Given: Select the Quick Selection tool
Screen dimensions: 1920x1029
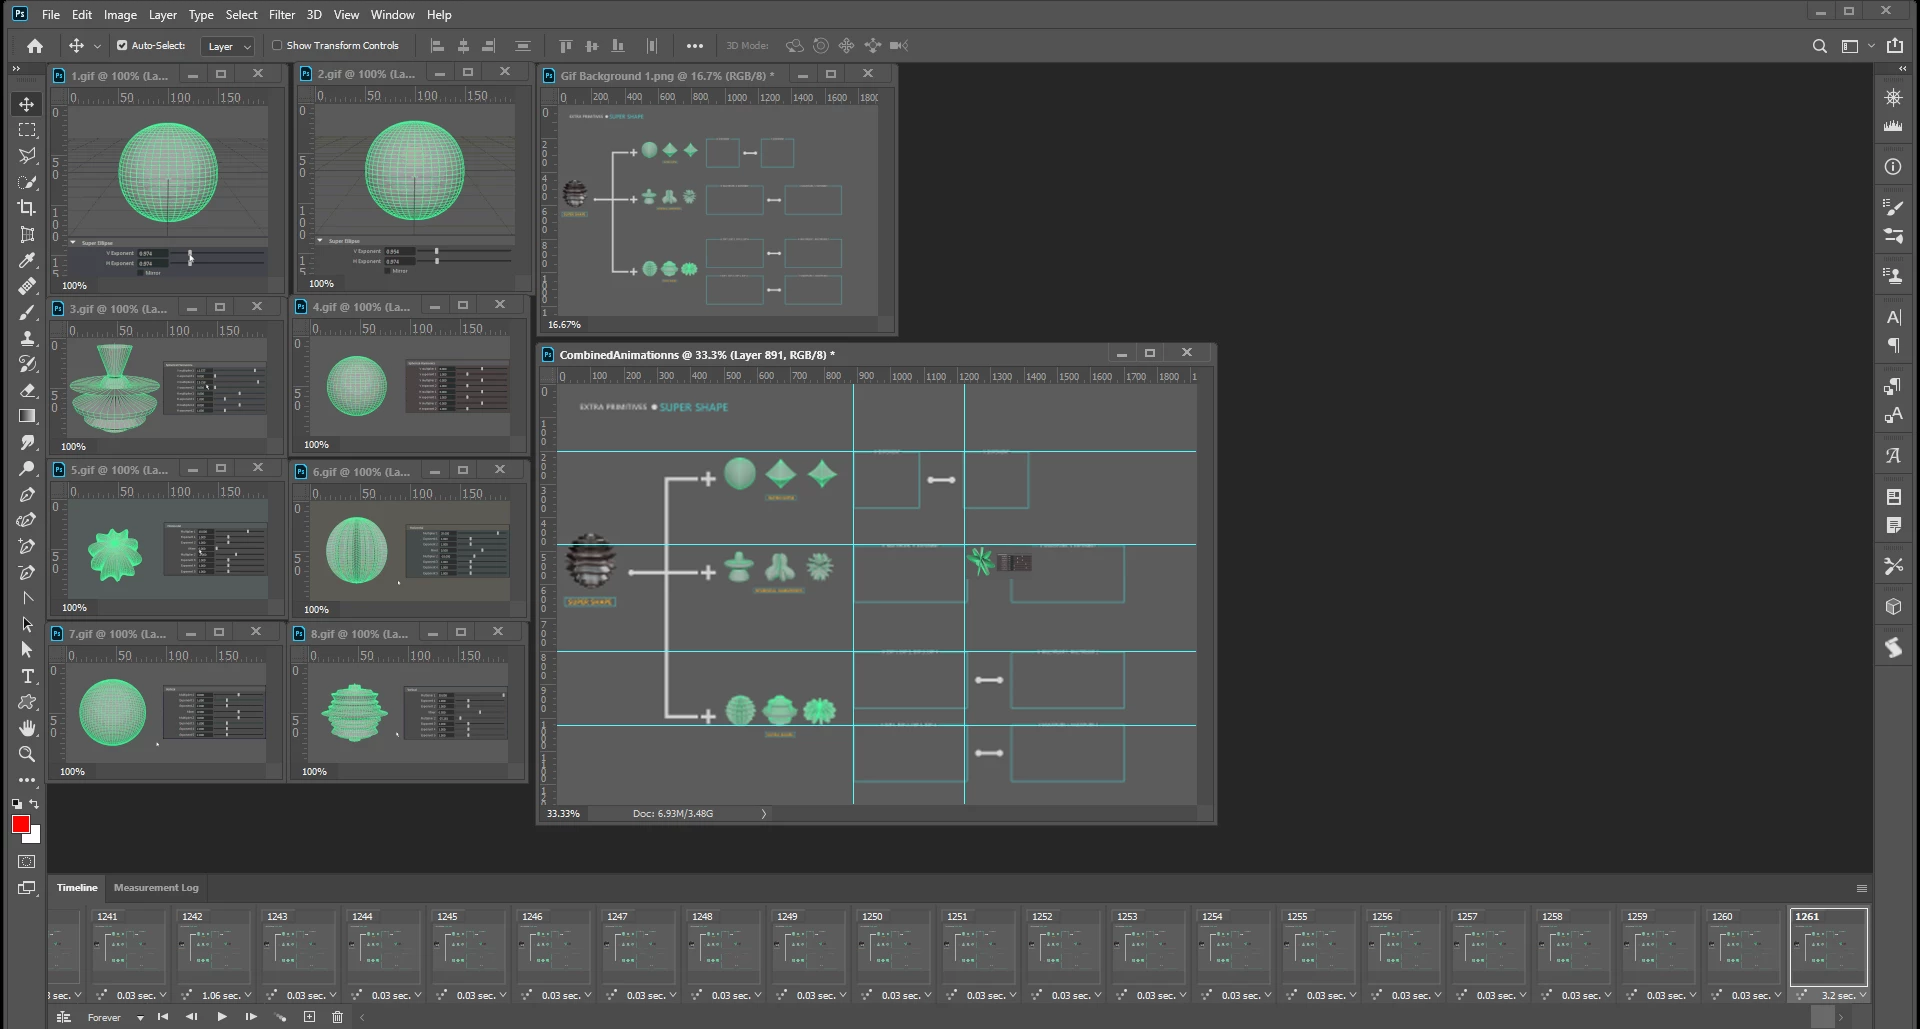Looking at the screenshot, I should [x=27, y=182].
